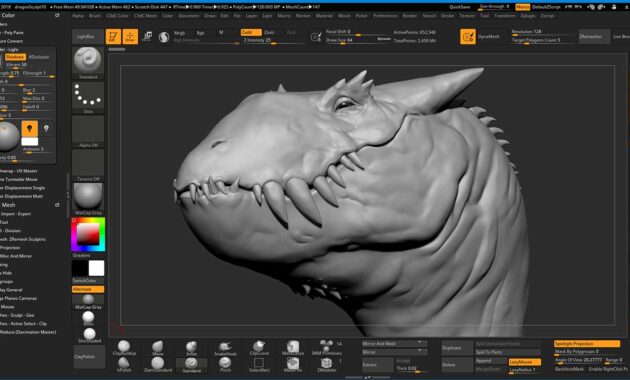Select the Inflat brush

coord(191,348)
